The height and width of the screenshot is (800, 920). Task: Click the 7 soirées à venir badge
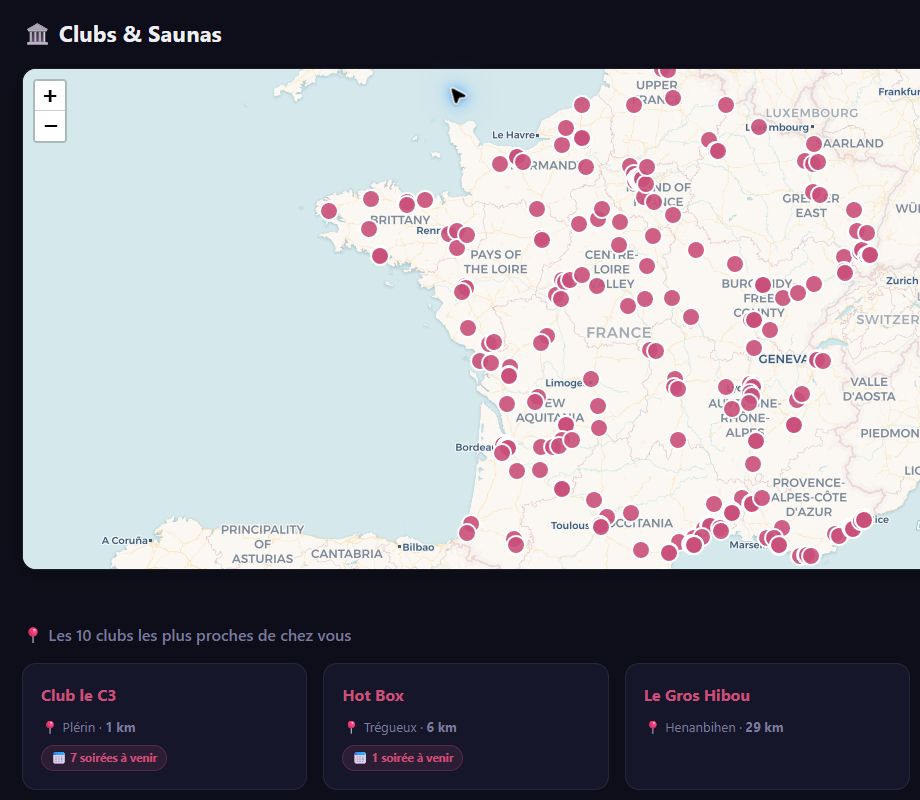pos(104,758)
